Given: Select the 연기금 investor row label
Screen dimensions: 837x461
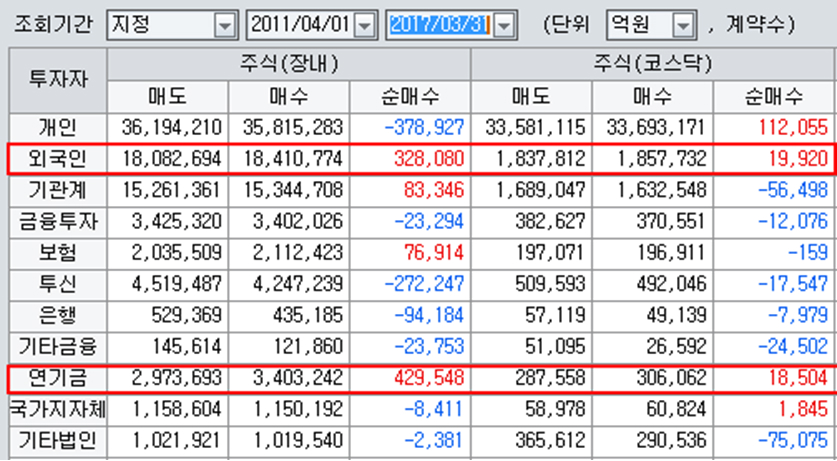Looking at the screenshot, I should pos(56,378).
